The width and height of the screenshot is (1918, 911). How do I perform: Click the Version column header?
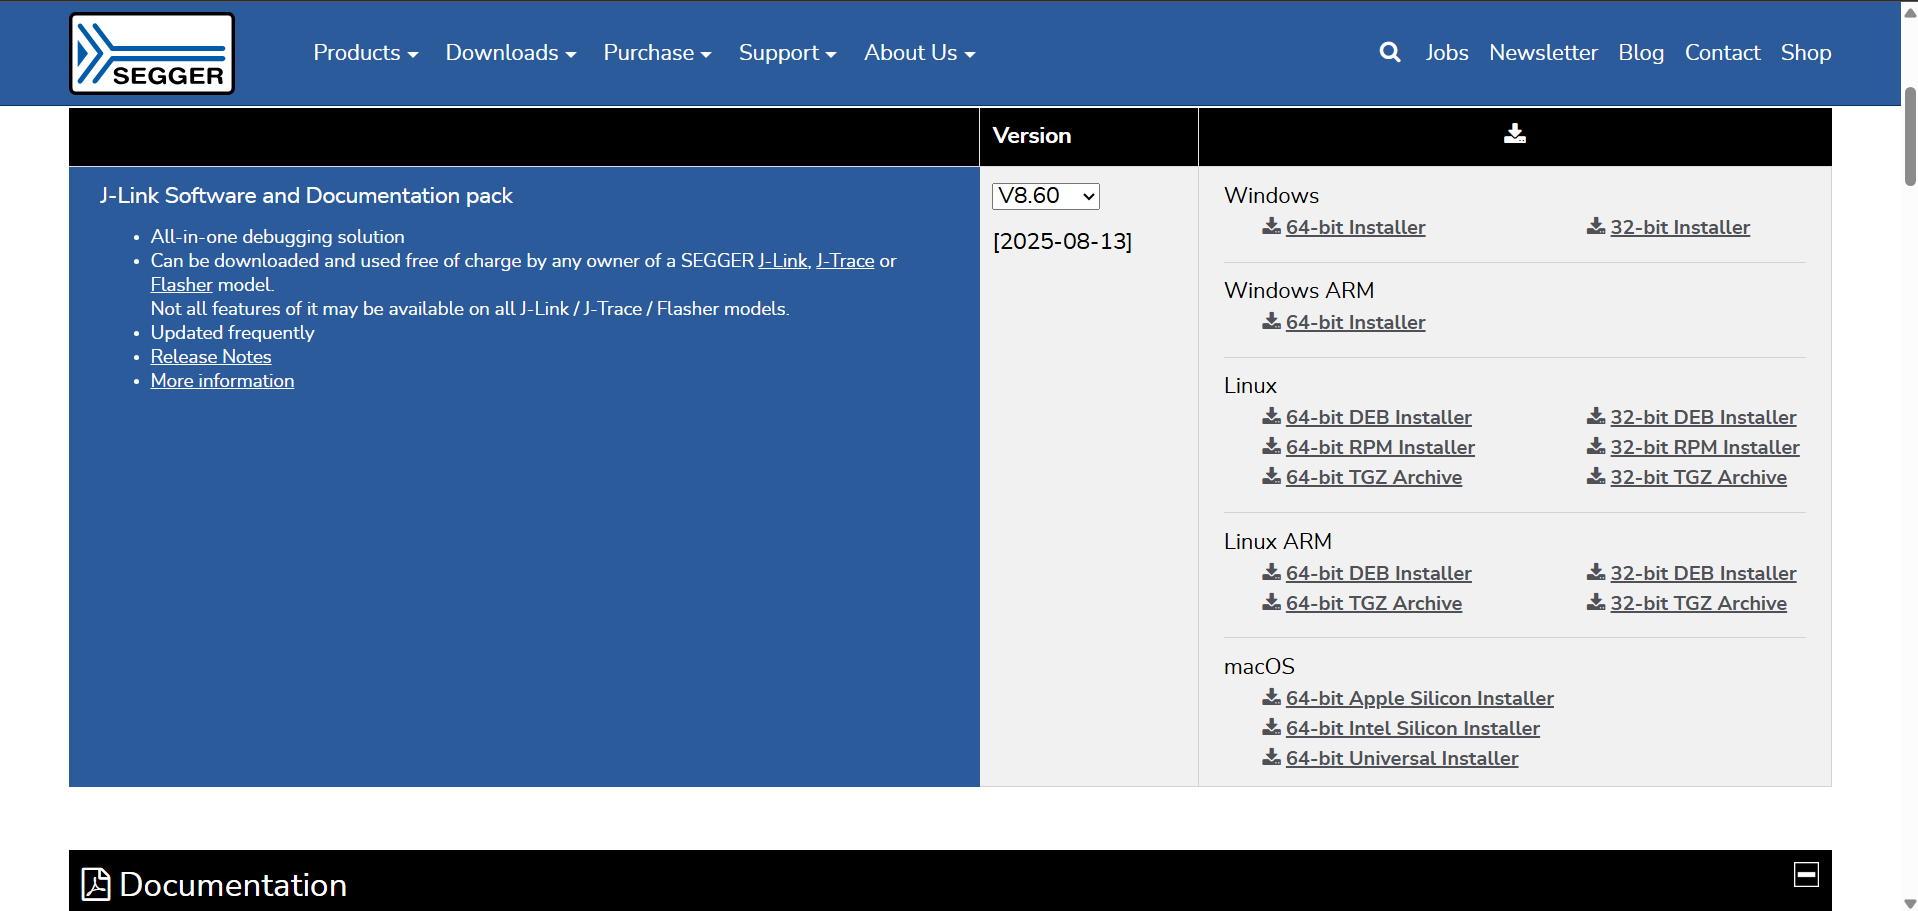click(x=1032, y=135)
